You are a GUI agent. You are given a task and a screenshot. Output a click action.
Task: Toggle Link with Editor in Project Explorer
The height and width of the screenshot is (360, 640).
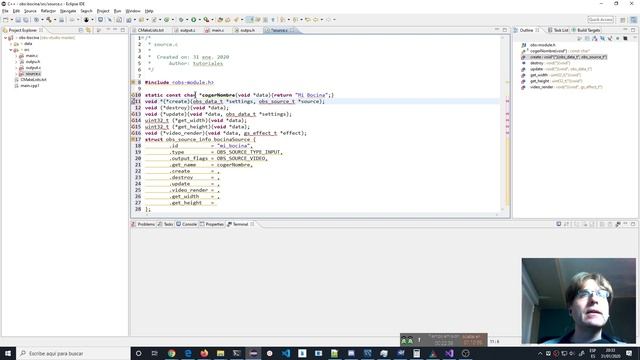[88, 30]
